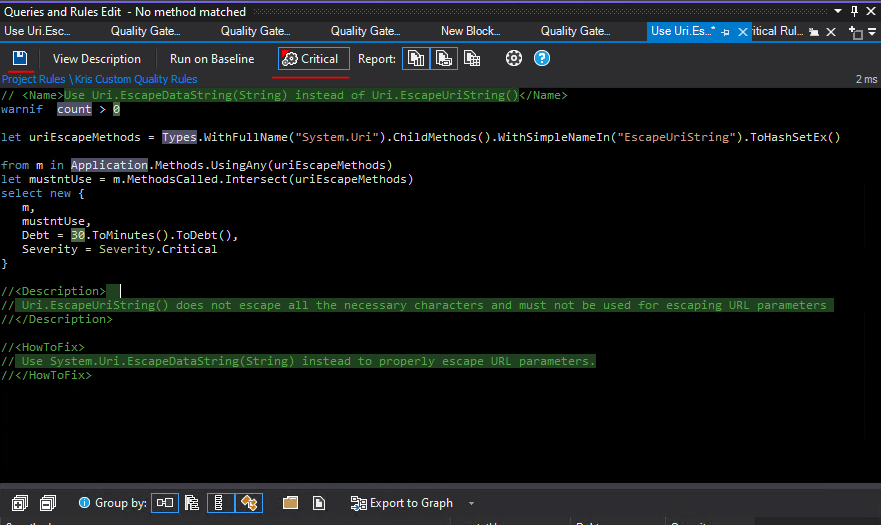The width and height of the screenshot is (881, 525).
Task: Click the icon next to the Critical Rul... tab
Action: (814, 32)
